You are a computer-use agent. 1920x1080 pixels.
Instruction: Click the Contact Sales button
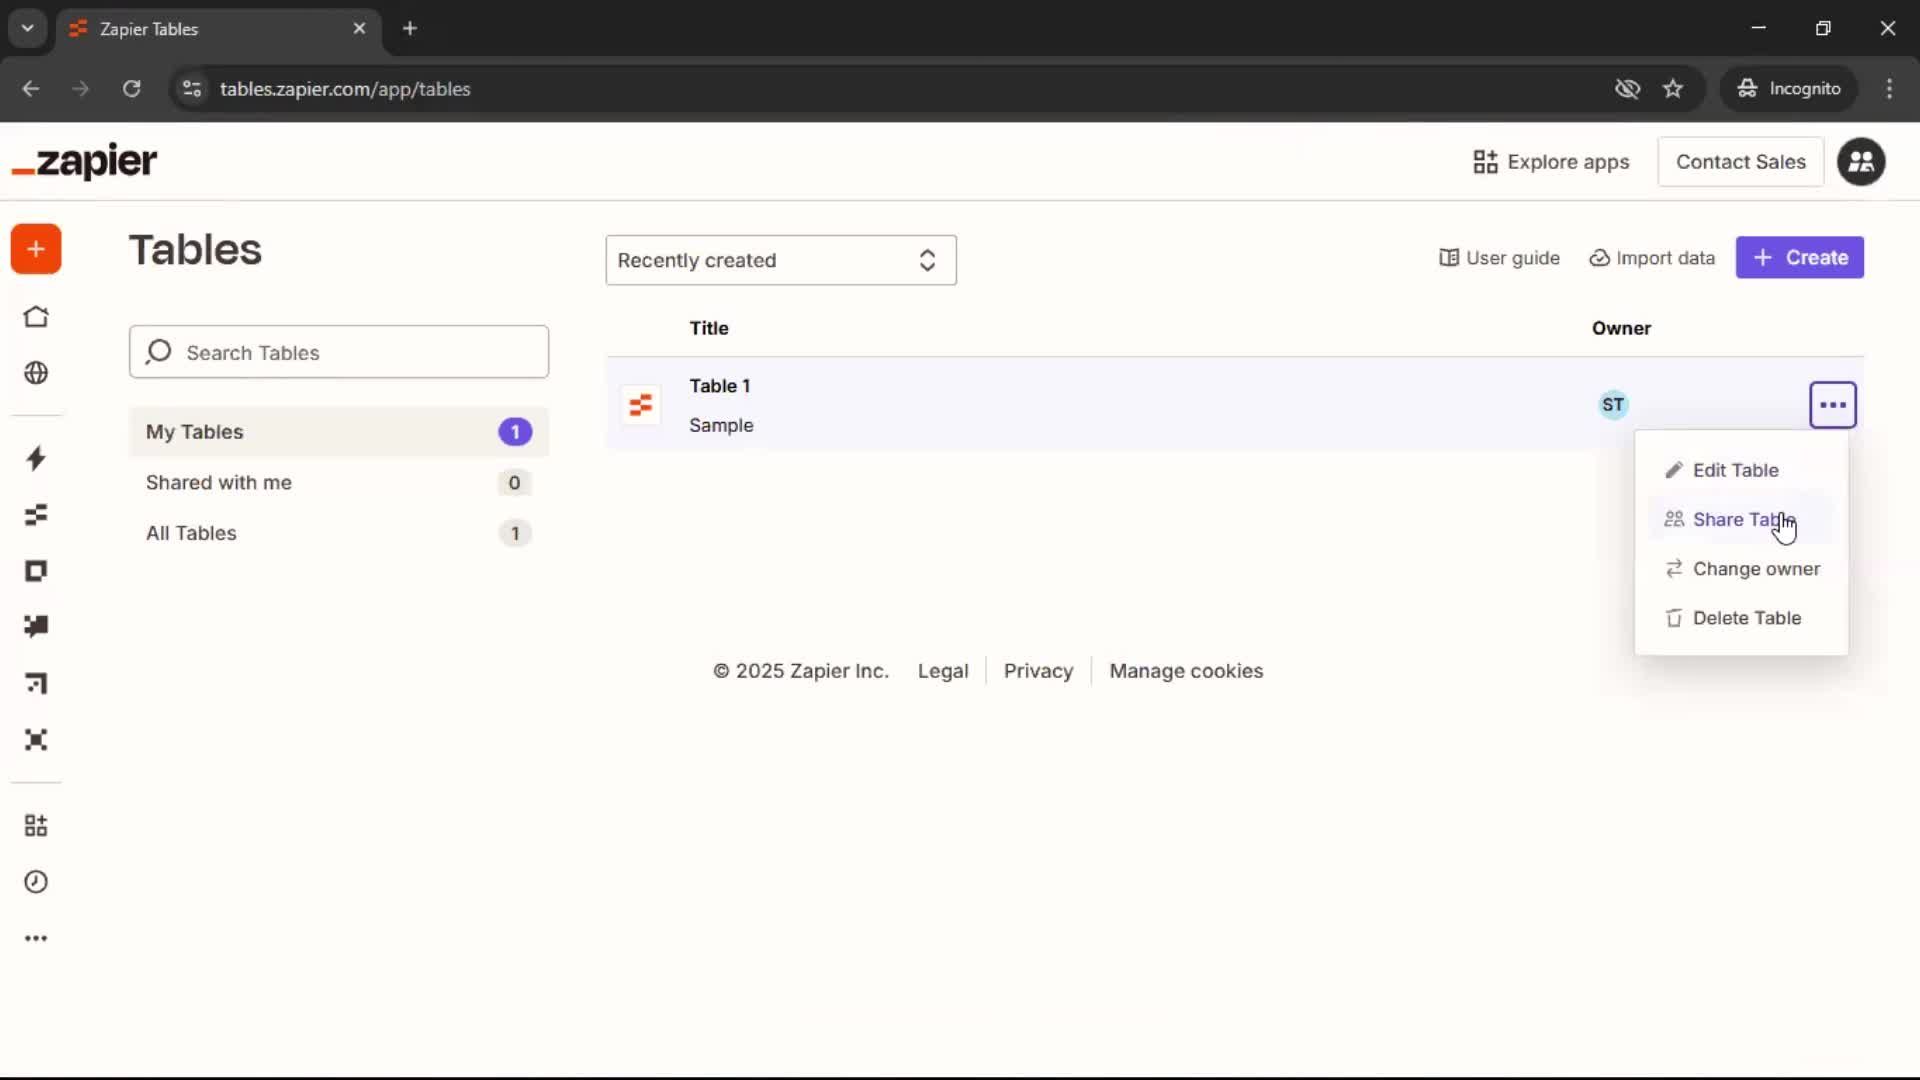pyautogui.click(x=1741, y=162)
